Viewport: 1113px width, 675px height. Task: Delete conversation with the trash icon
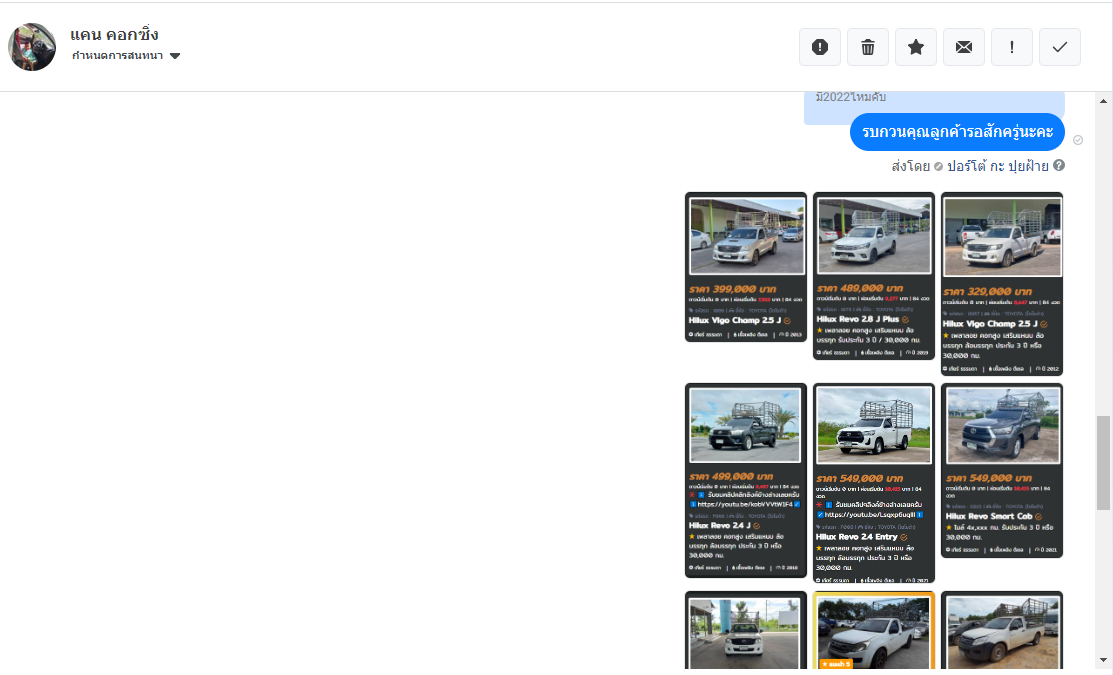[867, 47]
